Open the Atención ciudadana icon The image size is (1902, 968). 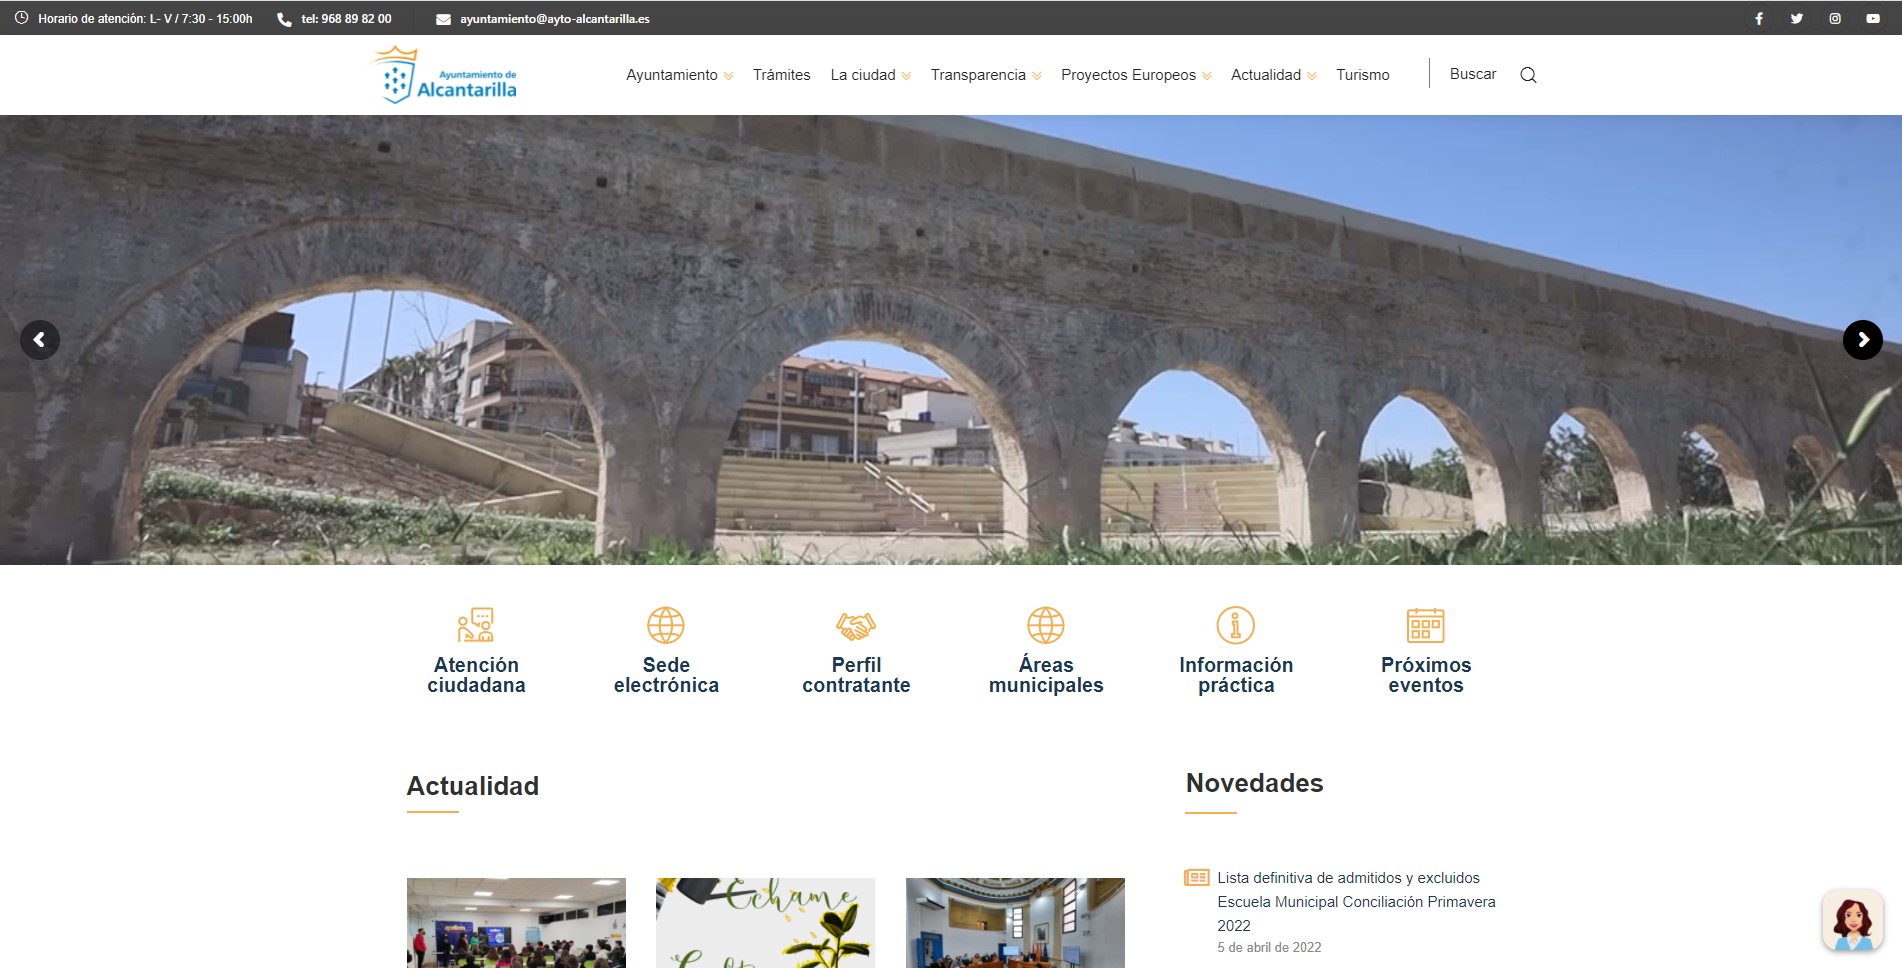pyautogui.click(x=476, y=625)
